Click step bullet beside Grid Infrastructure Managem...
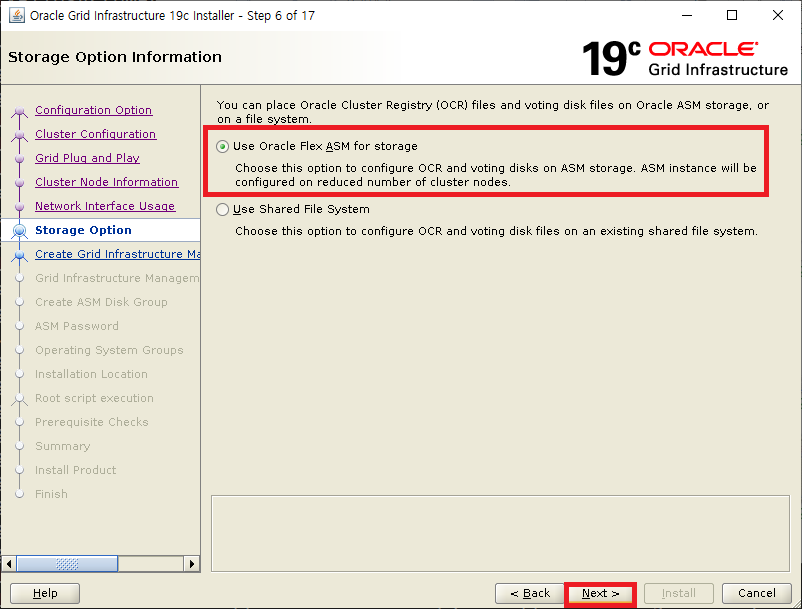This screenshot has height=609, width=802. [x=19, y=278]
